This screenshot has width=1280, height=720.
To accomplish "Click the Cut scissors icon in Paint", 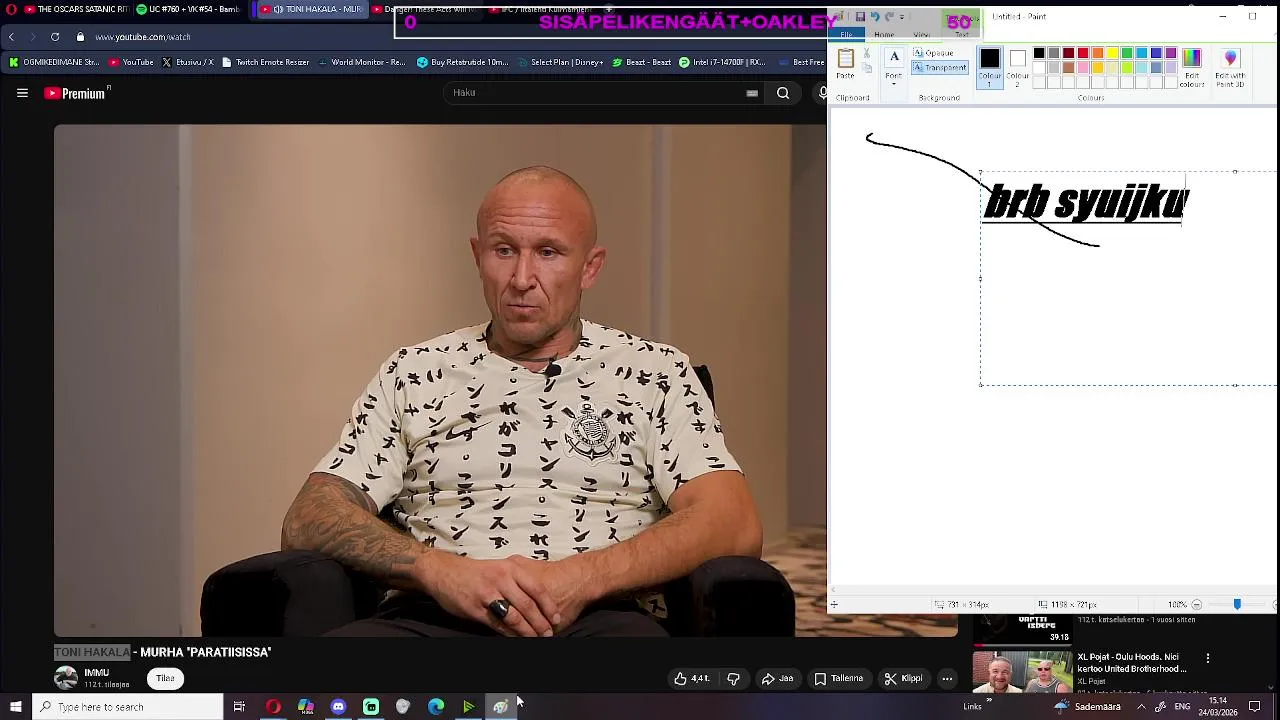I will click(x=866, y=53).
